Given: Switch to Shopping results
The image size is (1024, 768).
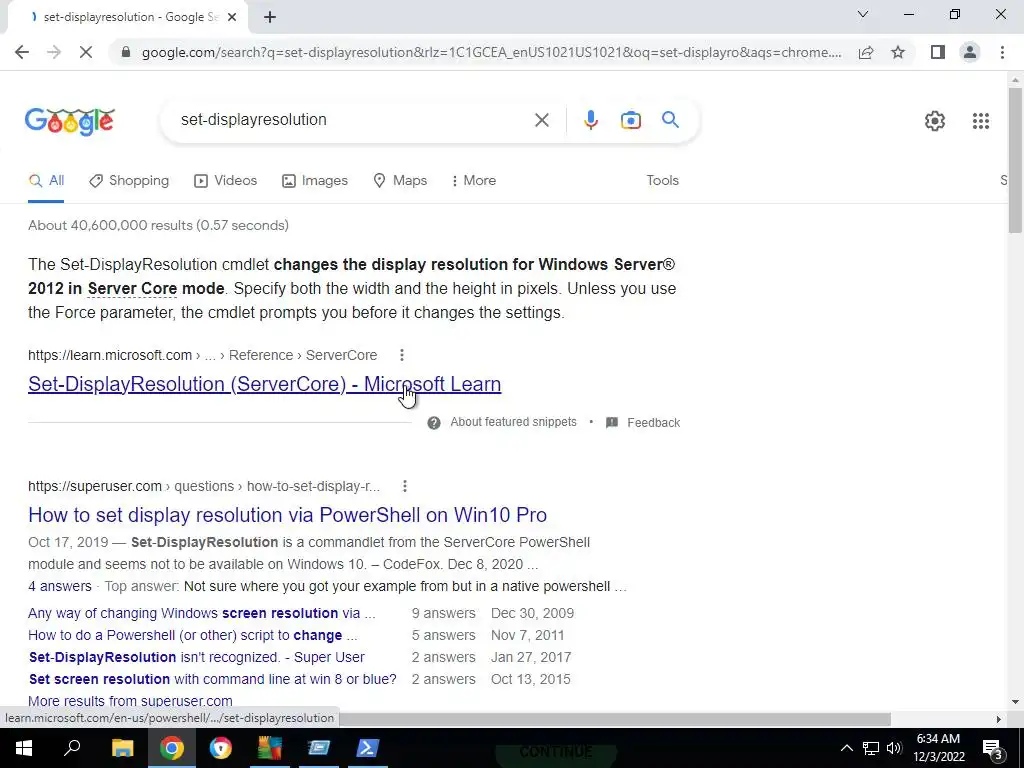Looking at the screenshot, I should pyautogui.click(x=129, y=181).
